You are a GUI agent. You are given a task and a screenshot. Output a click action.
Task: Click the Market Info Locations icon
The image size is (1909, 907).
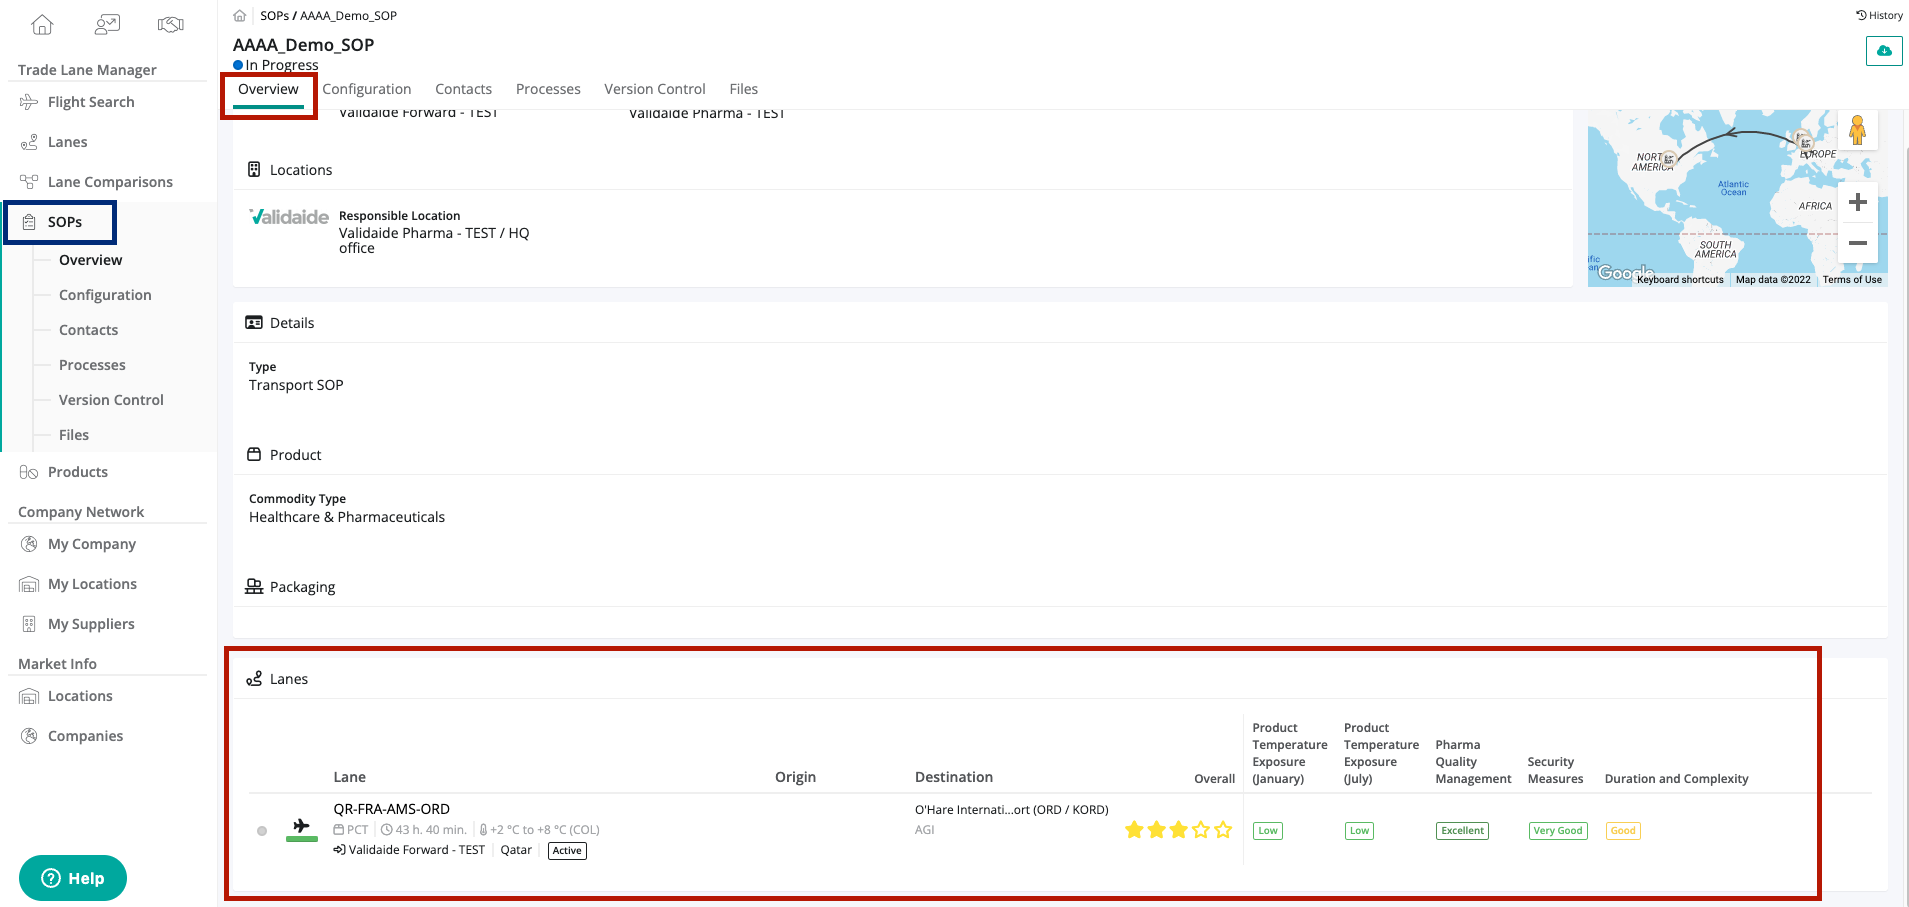click(29, 696)
